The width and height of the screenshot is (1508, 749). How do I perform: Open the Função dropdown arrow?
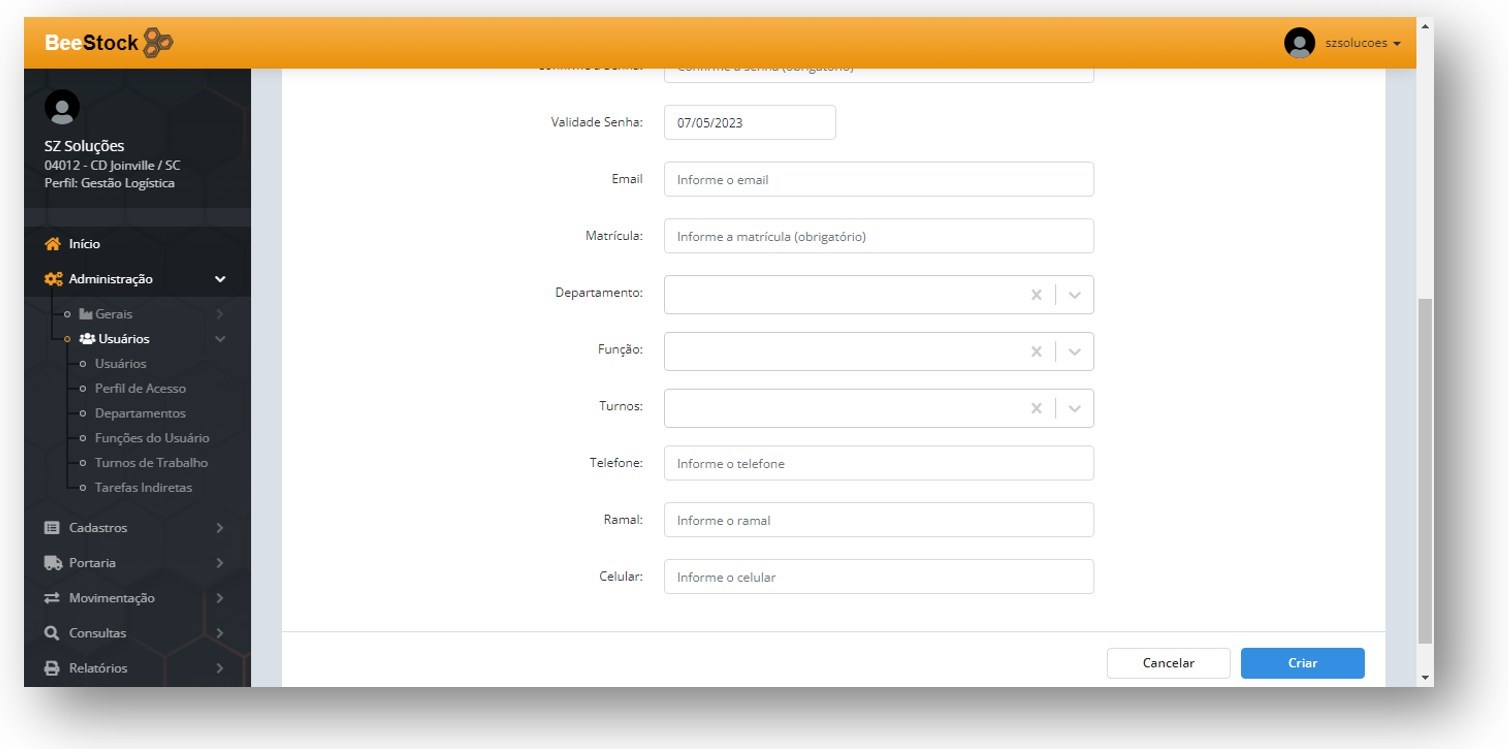point(1075,352)
